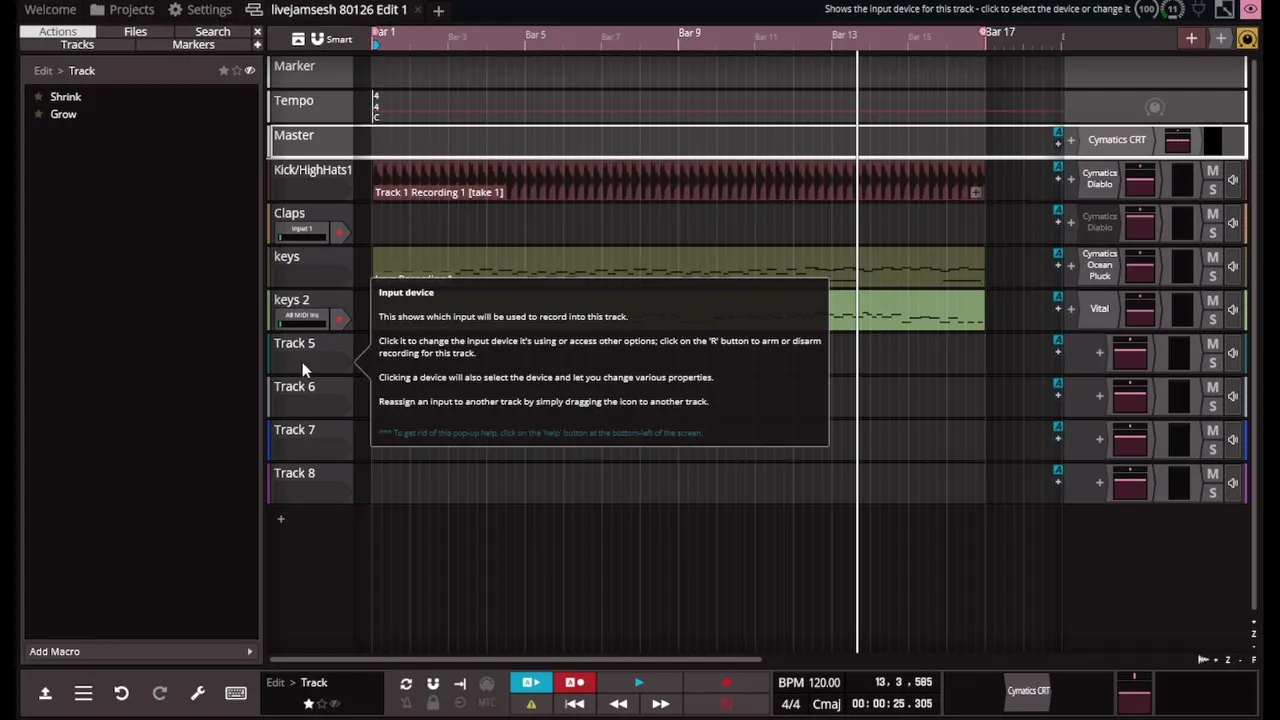Click the yellow warning triangle icon
The width and height of the screenshot is (1280, 720).
coord(531,704)
